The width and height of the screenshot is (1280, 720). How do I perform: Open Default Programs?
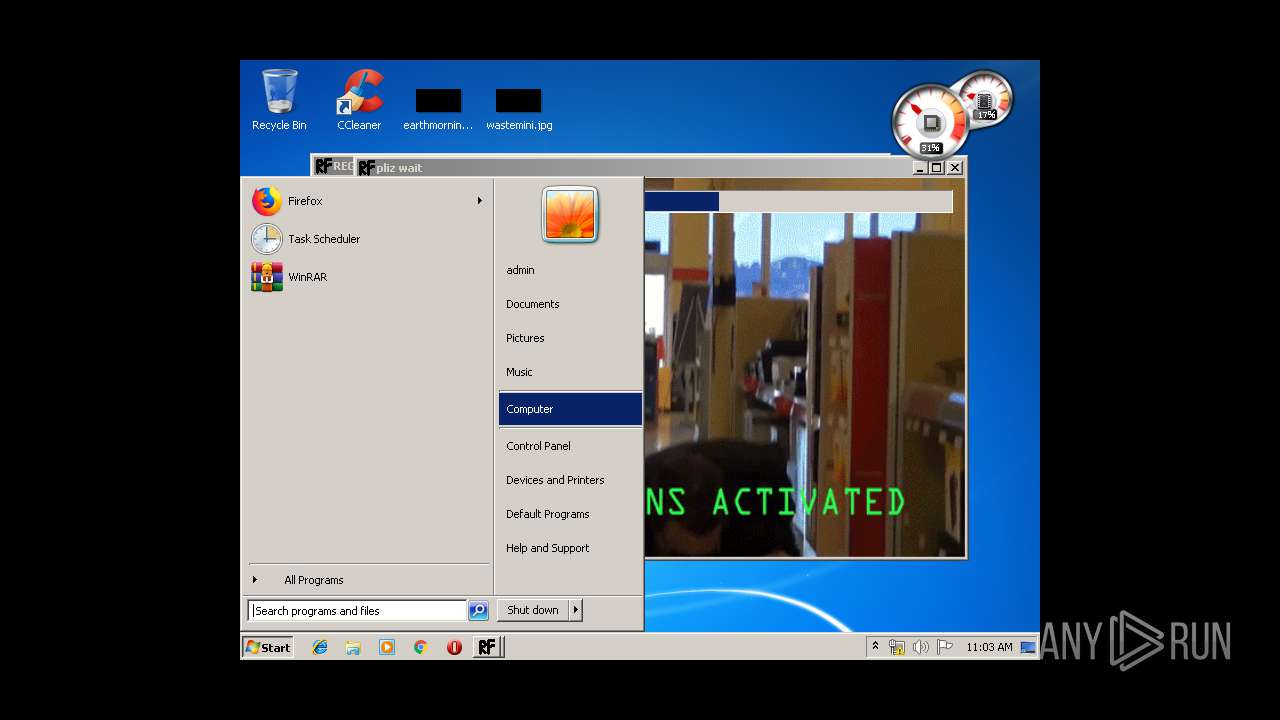(570, 514)
